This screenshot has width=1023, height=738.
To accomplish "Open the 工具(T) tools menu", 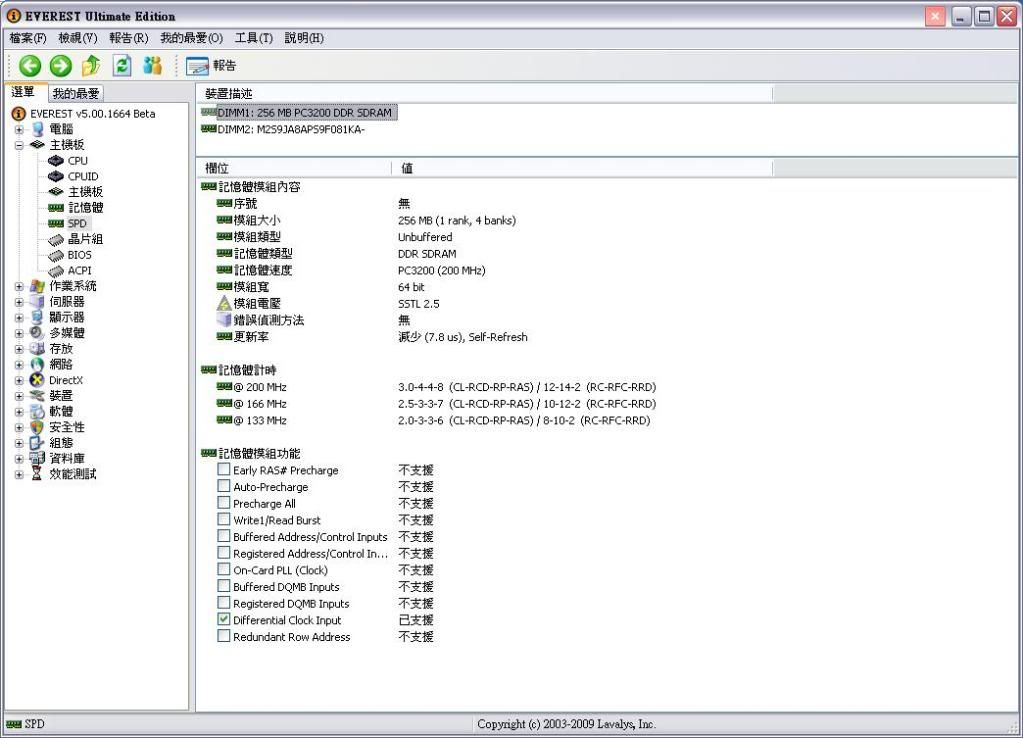I will 254,38.
